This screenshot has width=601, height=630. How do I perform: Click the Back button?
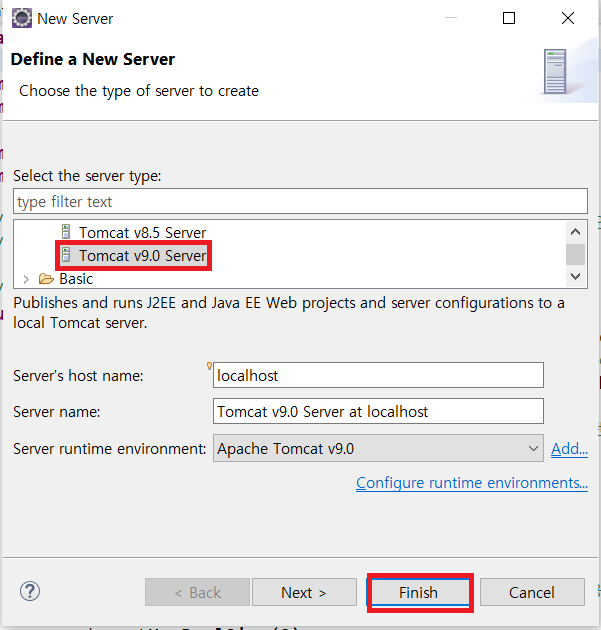pyautogui.click(x=197, y=592)
